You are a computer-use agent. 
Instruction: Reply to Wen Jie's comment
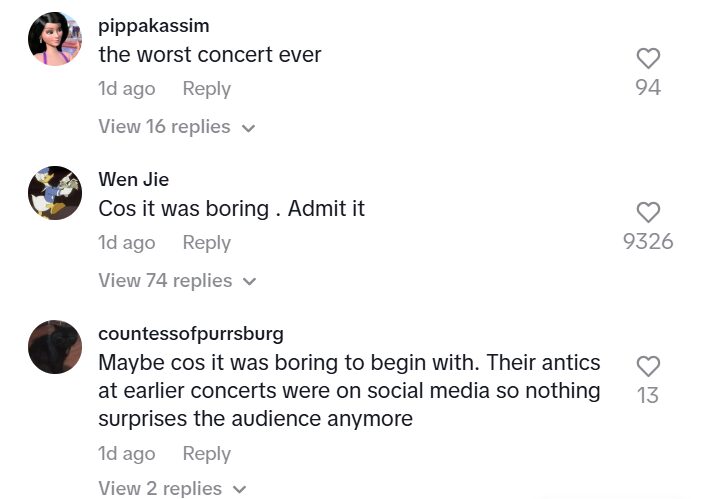[206, 243]
